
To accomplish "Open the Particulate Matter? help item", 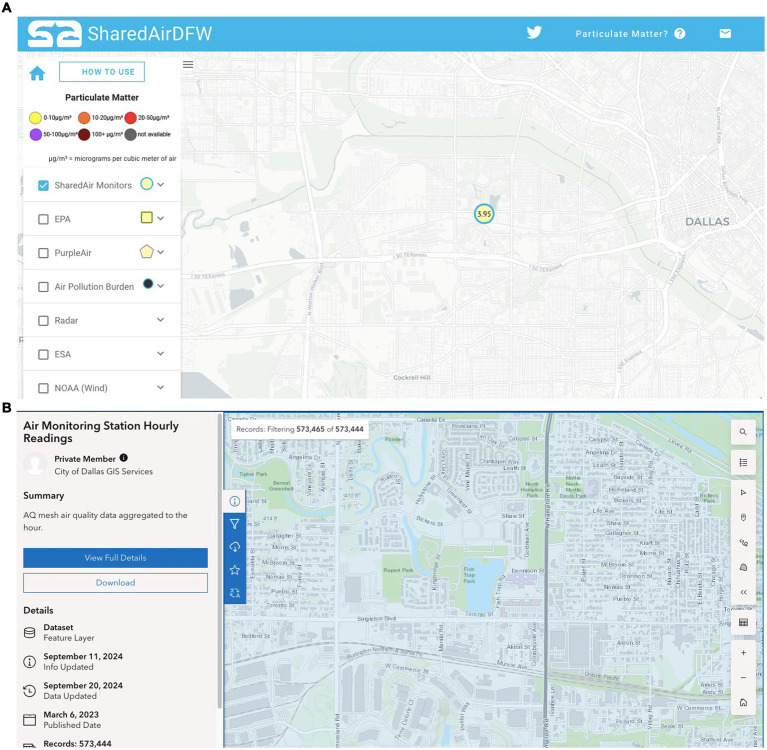I will [x=630, y=34].
